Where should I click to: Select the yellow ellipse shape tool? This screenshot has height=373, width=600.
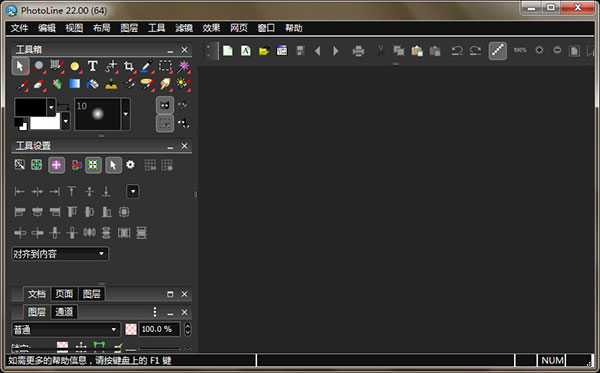(x=75, y=67)
